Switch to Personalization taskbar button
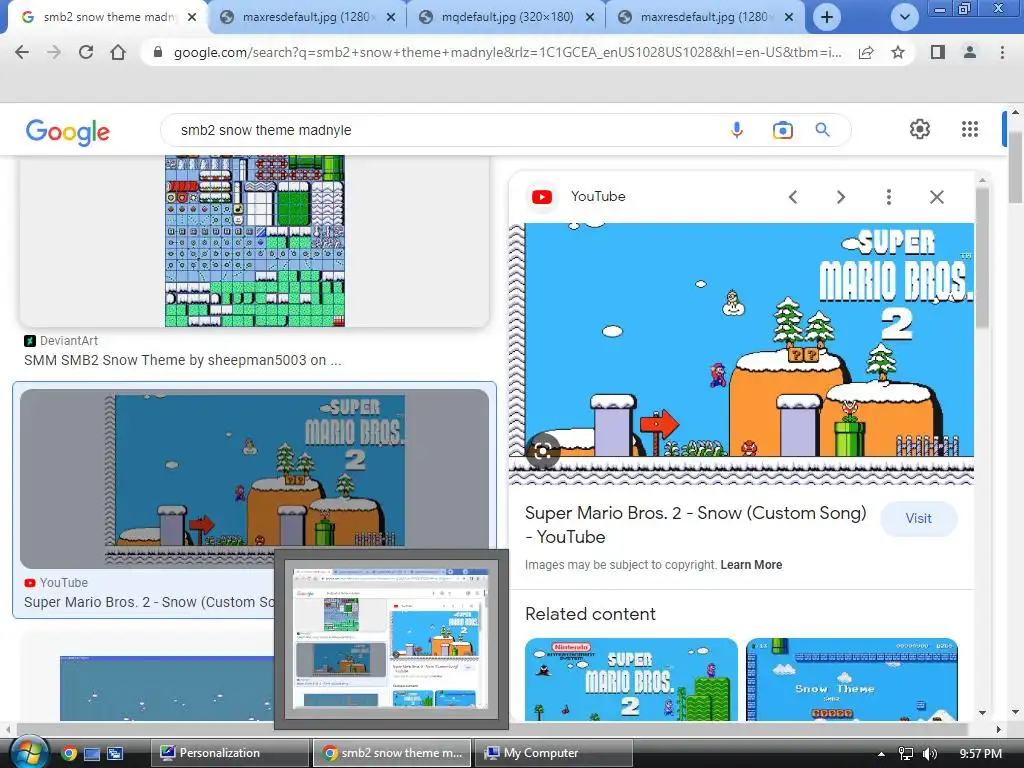 230,753
